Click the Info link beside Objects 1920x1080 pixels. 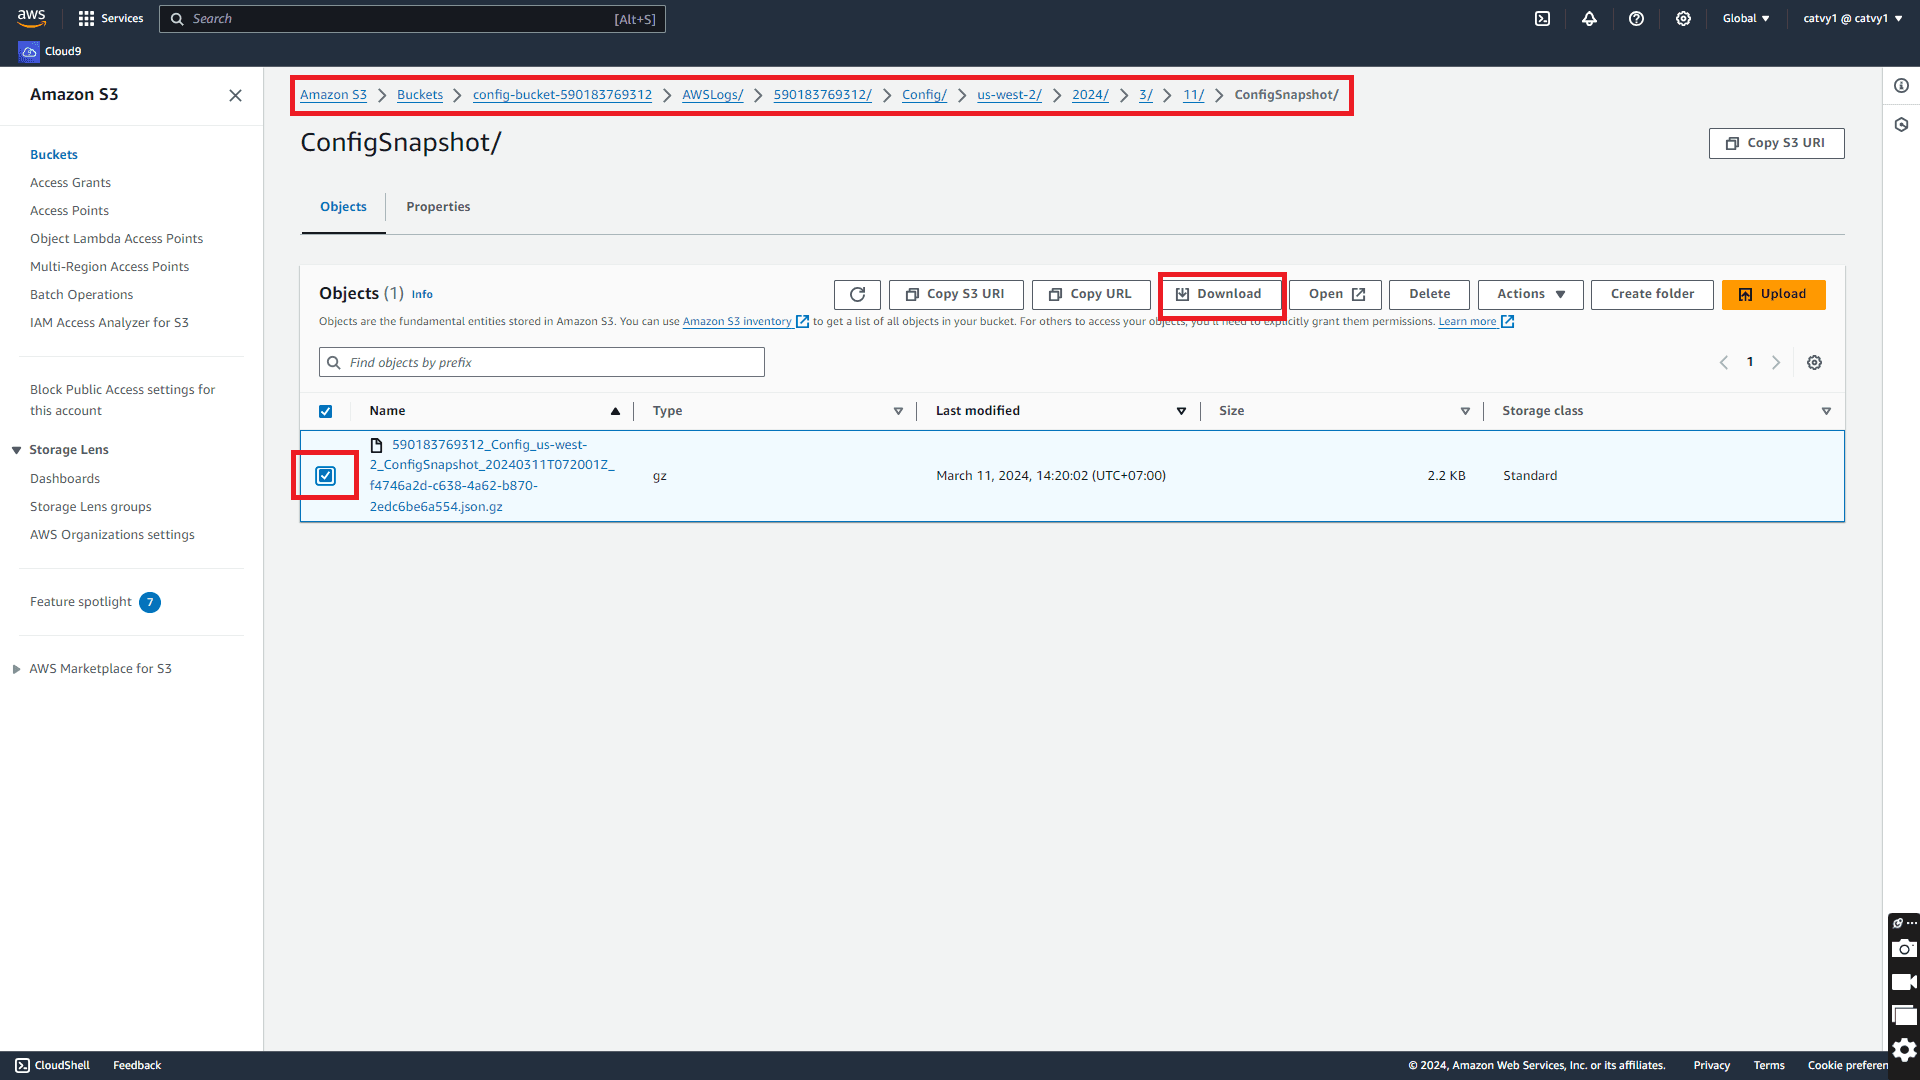[x=422, y=295]
